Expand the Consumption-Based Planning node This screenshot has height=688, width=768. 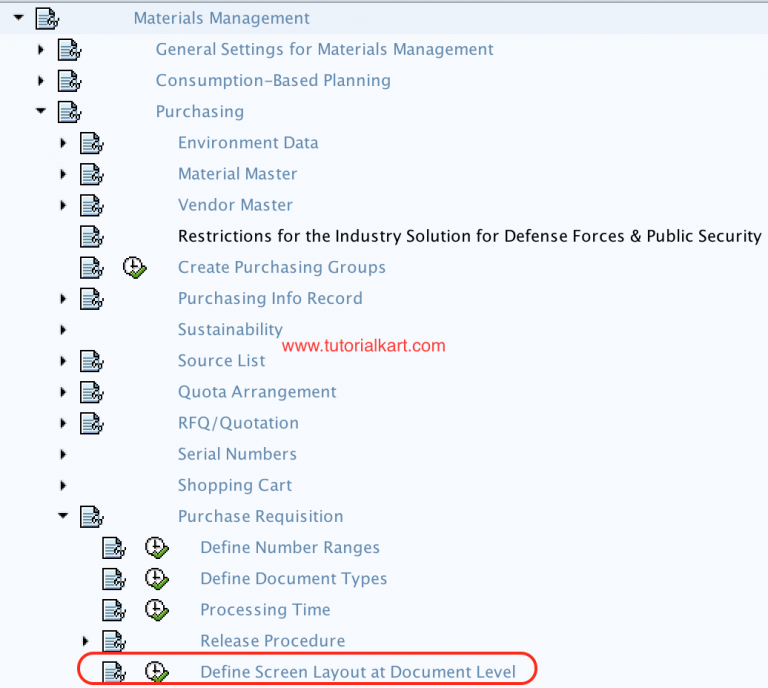[x=41, y=80]
